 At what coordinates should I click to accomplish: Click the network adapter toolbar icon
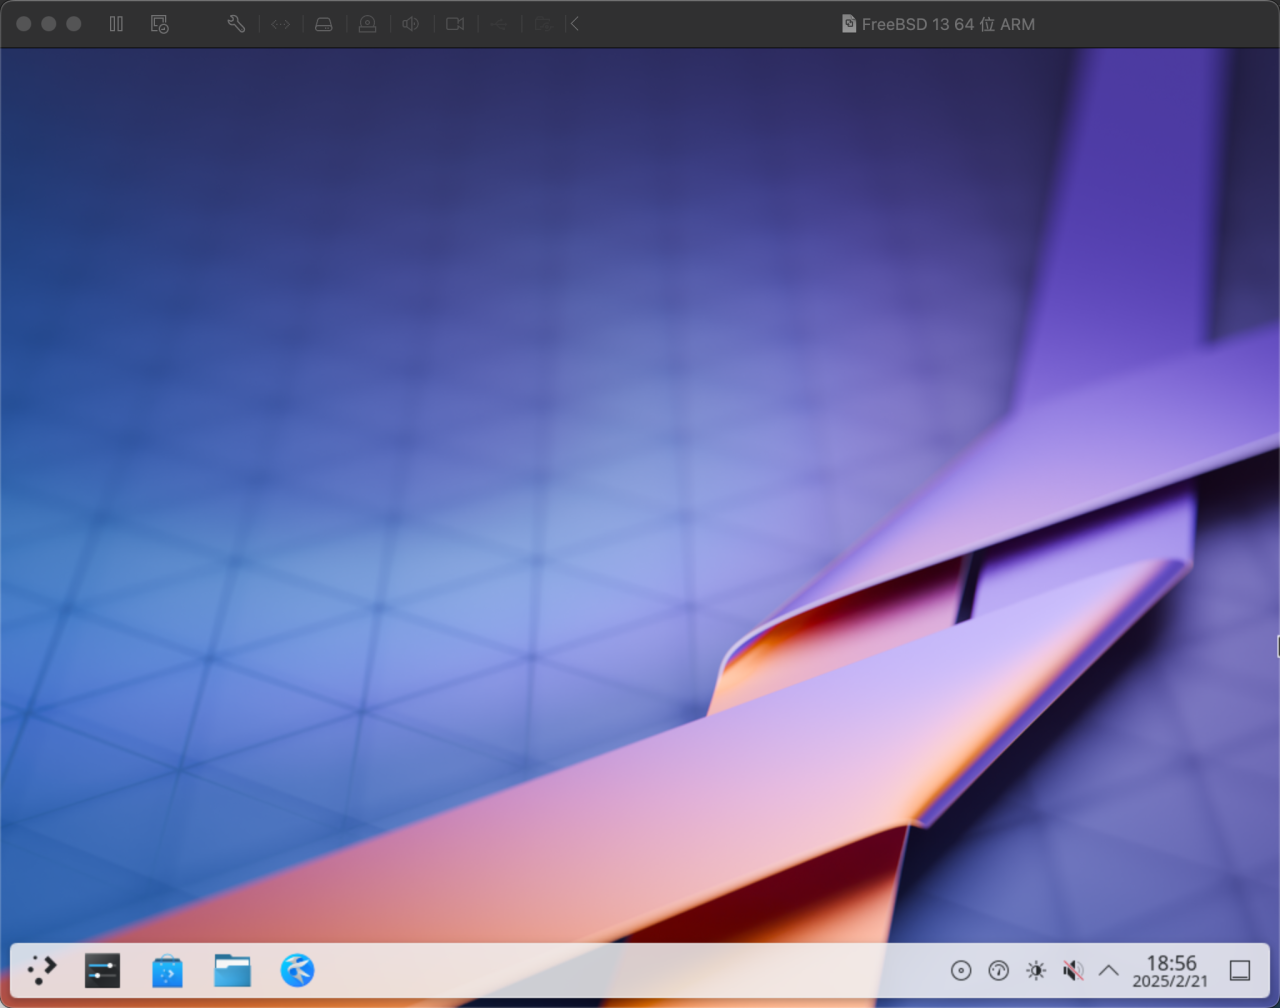281,24
